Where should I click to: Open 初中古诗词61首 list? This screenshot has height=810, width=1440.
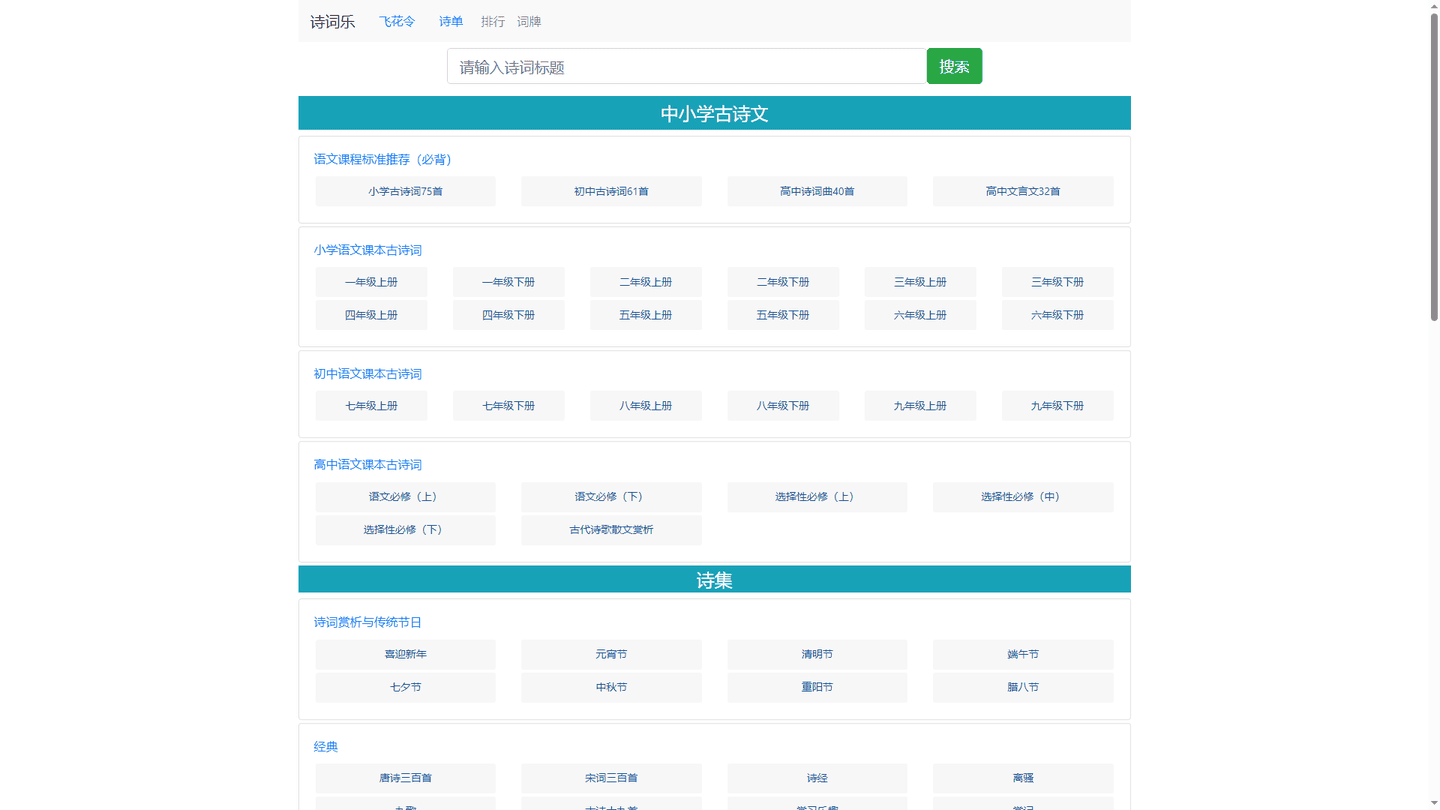coord(611,191)
